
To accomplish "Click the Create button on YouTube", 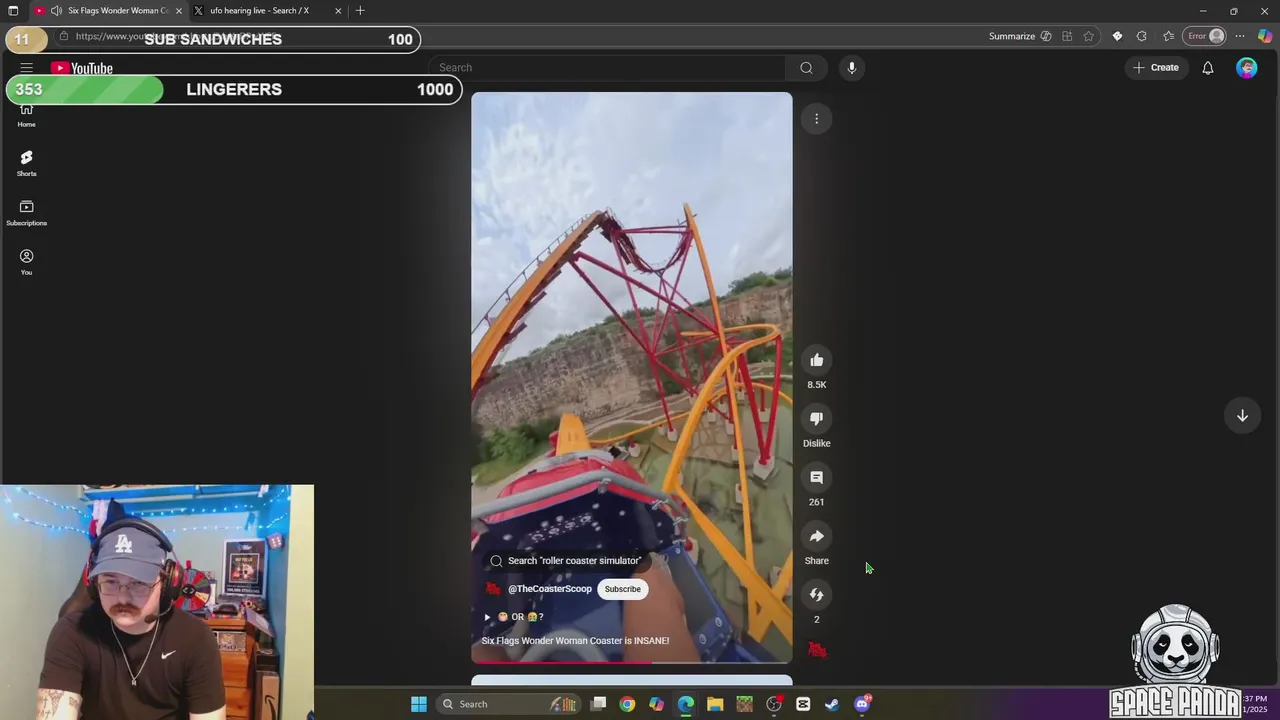I will [1156, 68].
